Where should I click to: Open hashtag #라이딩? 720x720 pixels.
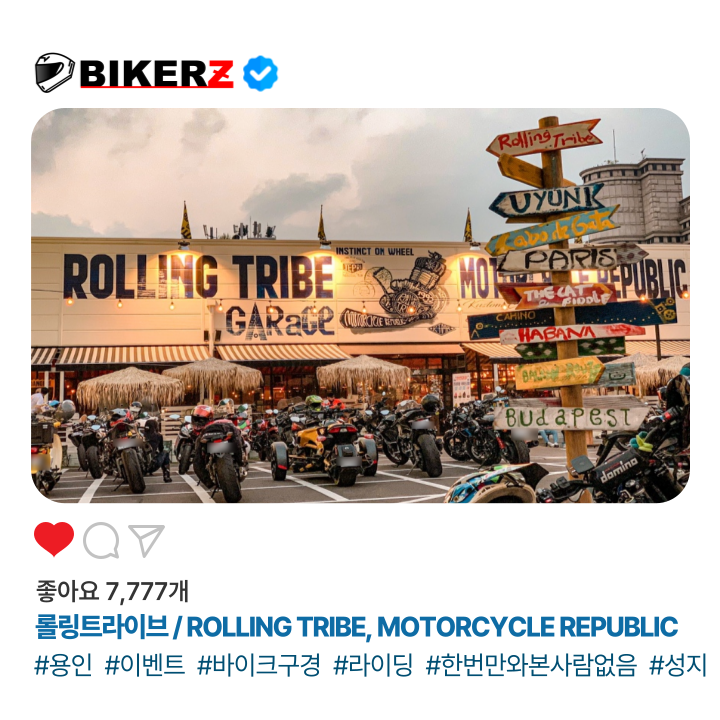(373, 665)
